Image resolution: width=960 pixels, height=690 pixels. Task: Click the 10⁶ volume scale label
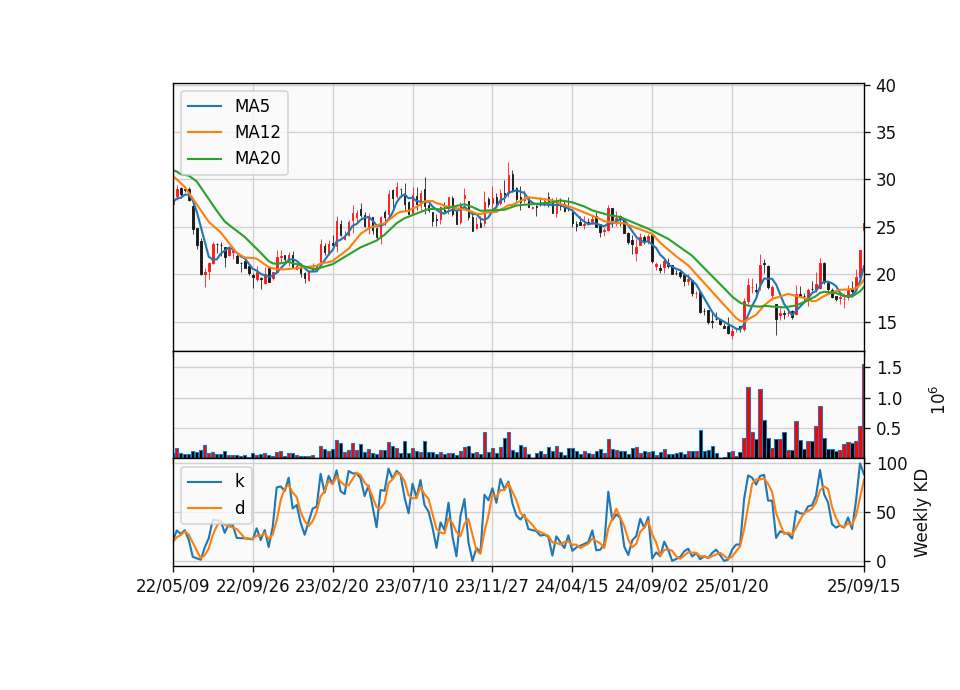(937, 400)
